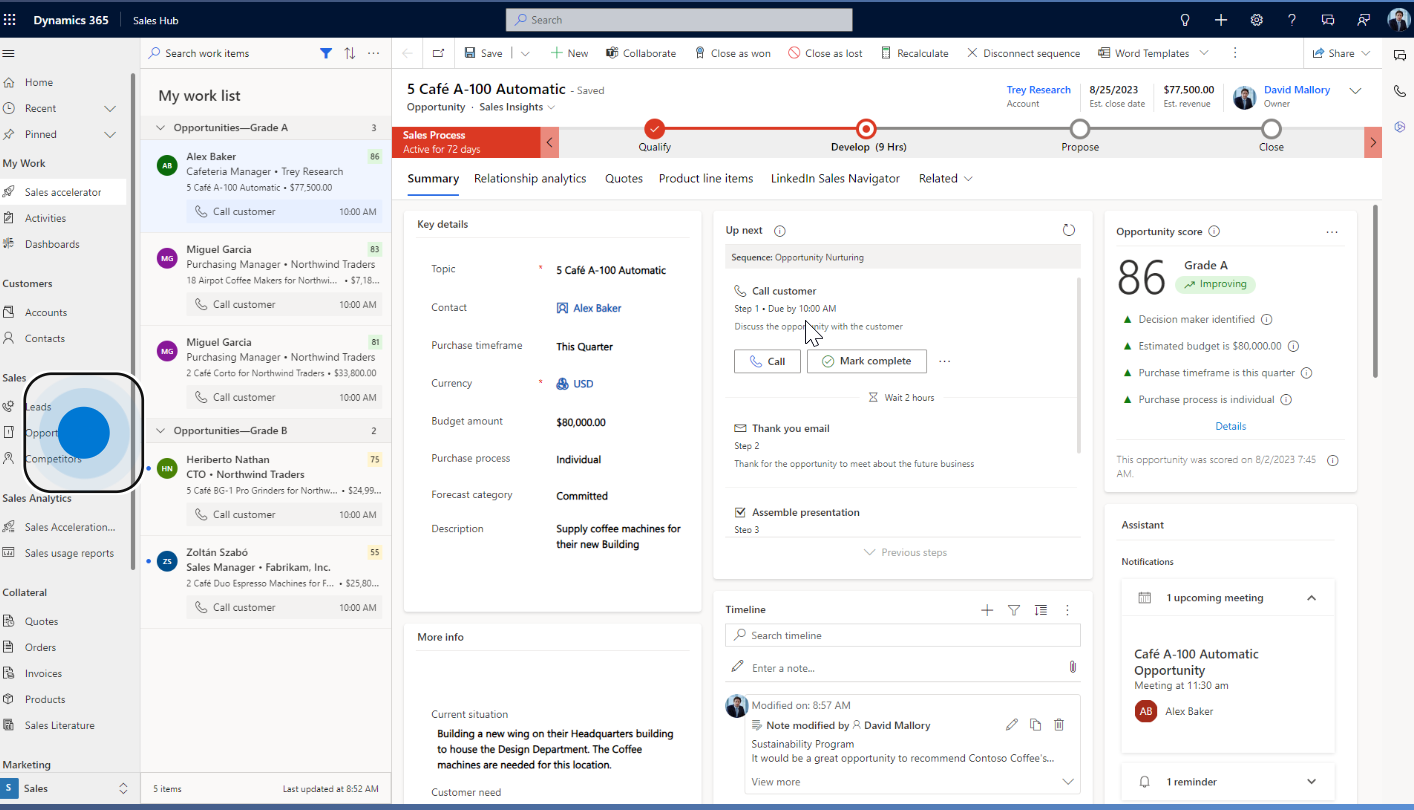Expand the 1 reminder card
The image size is (1414, 810).
[1311, 782]
